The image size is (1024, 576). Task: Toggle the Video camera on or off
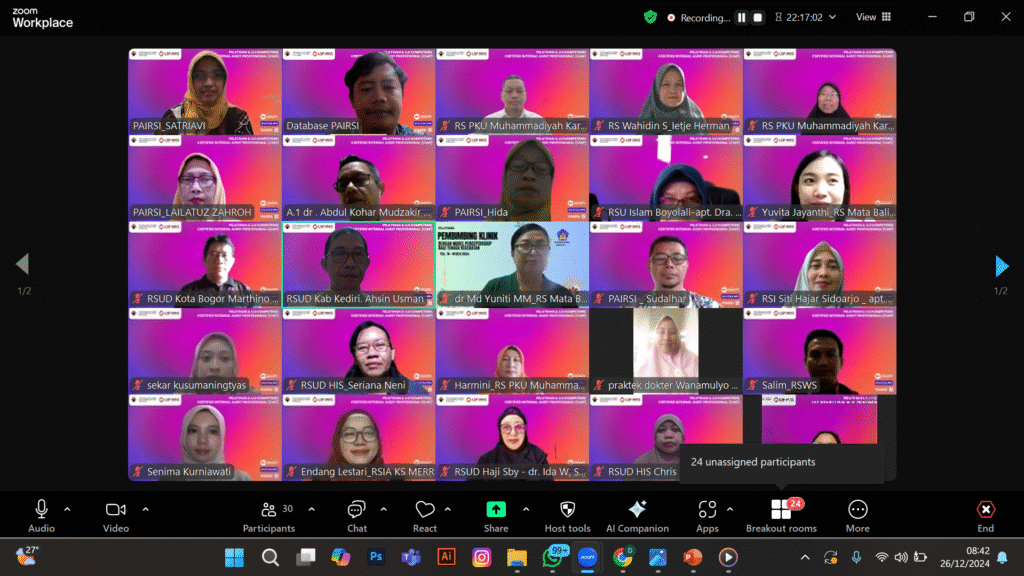[x=116, y=511]
